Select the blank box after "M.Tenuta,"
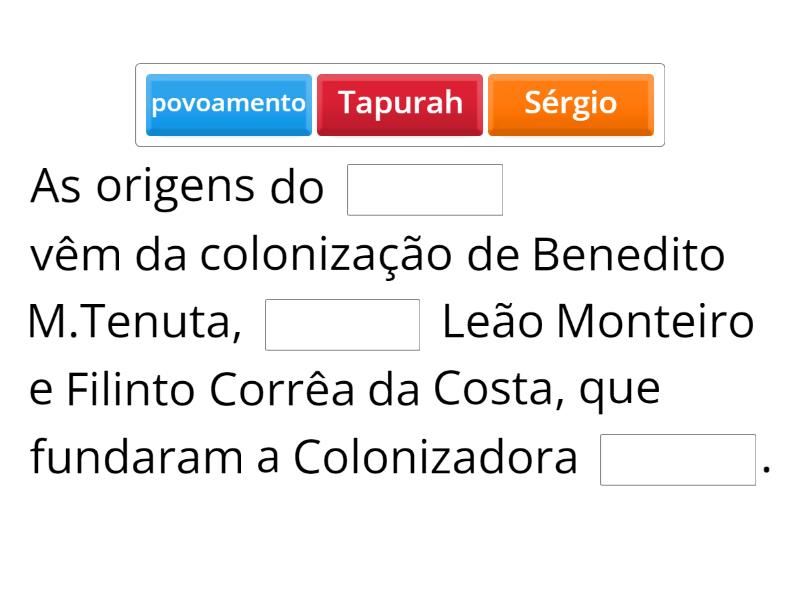Screen dimensions: 800x600 coord(342,325)
